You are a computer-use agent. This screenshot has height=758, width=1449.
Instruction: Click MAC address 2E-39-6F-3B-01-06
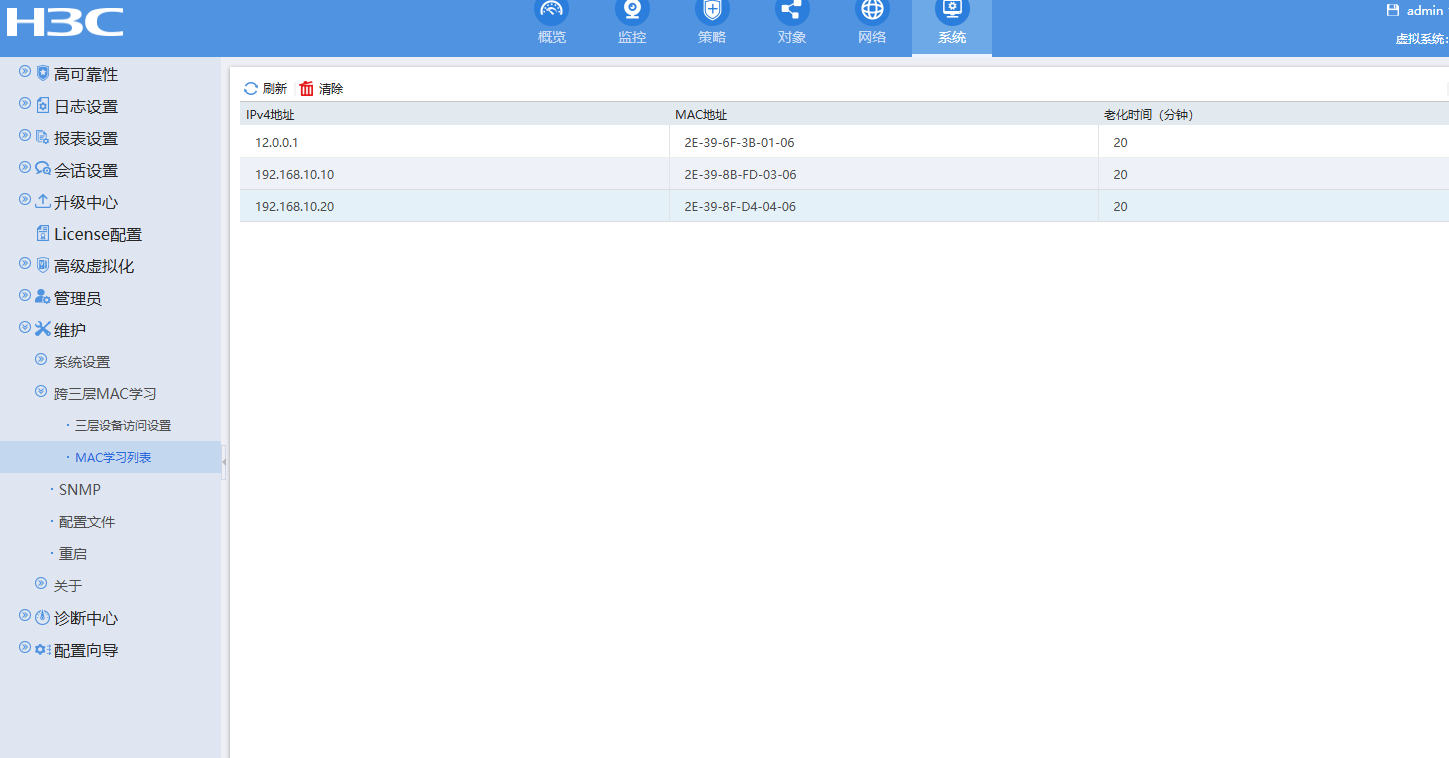coord(740,143)
